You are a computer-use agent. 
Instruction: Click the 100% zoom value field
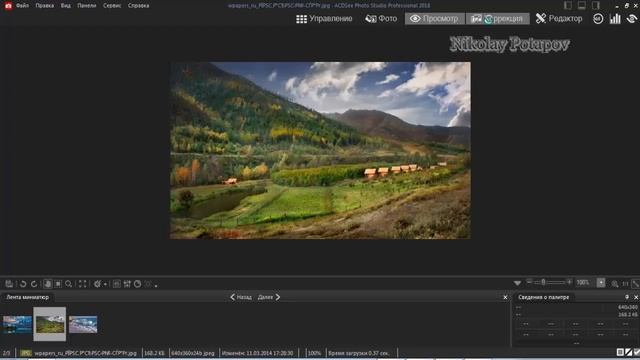[584, 282]
